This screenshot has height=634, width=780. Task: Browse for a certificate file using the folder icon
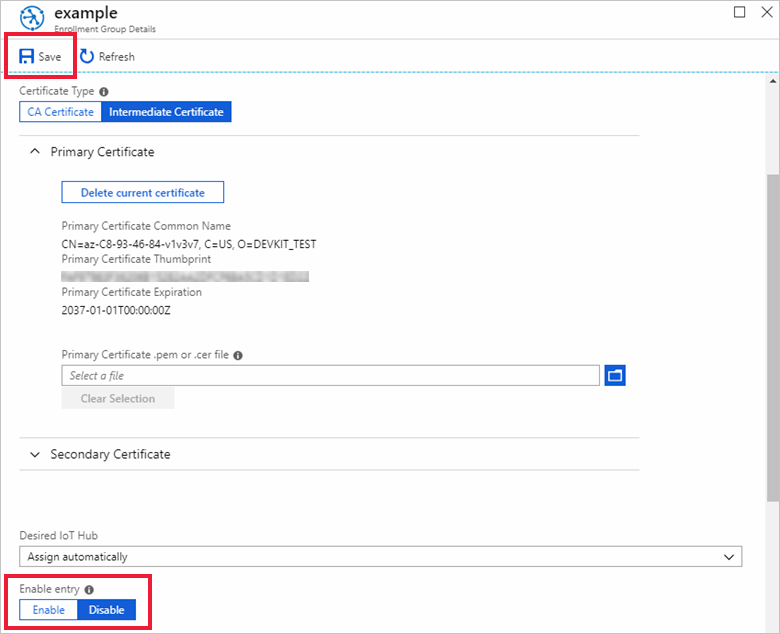coord(615,375)
